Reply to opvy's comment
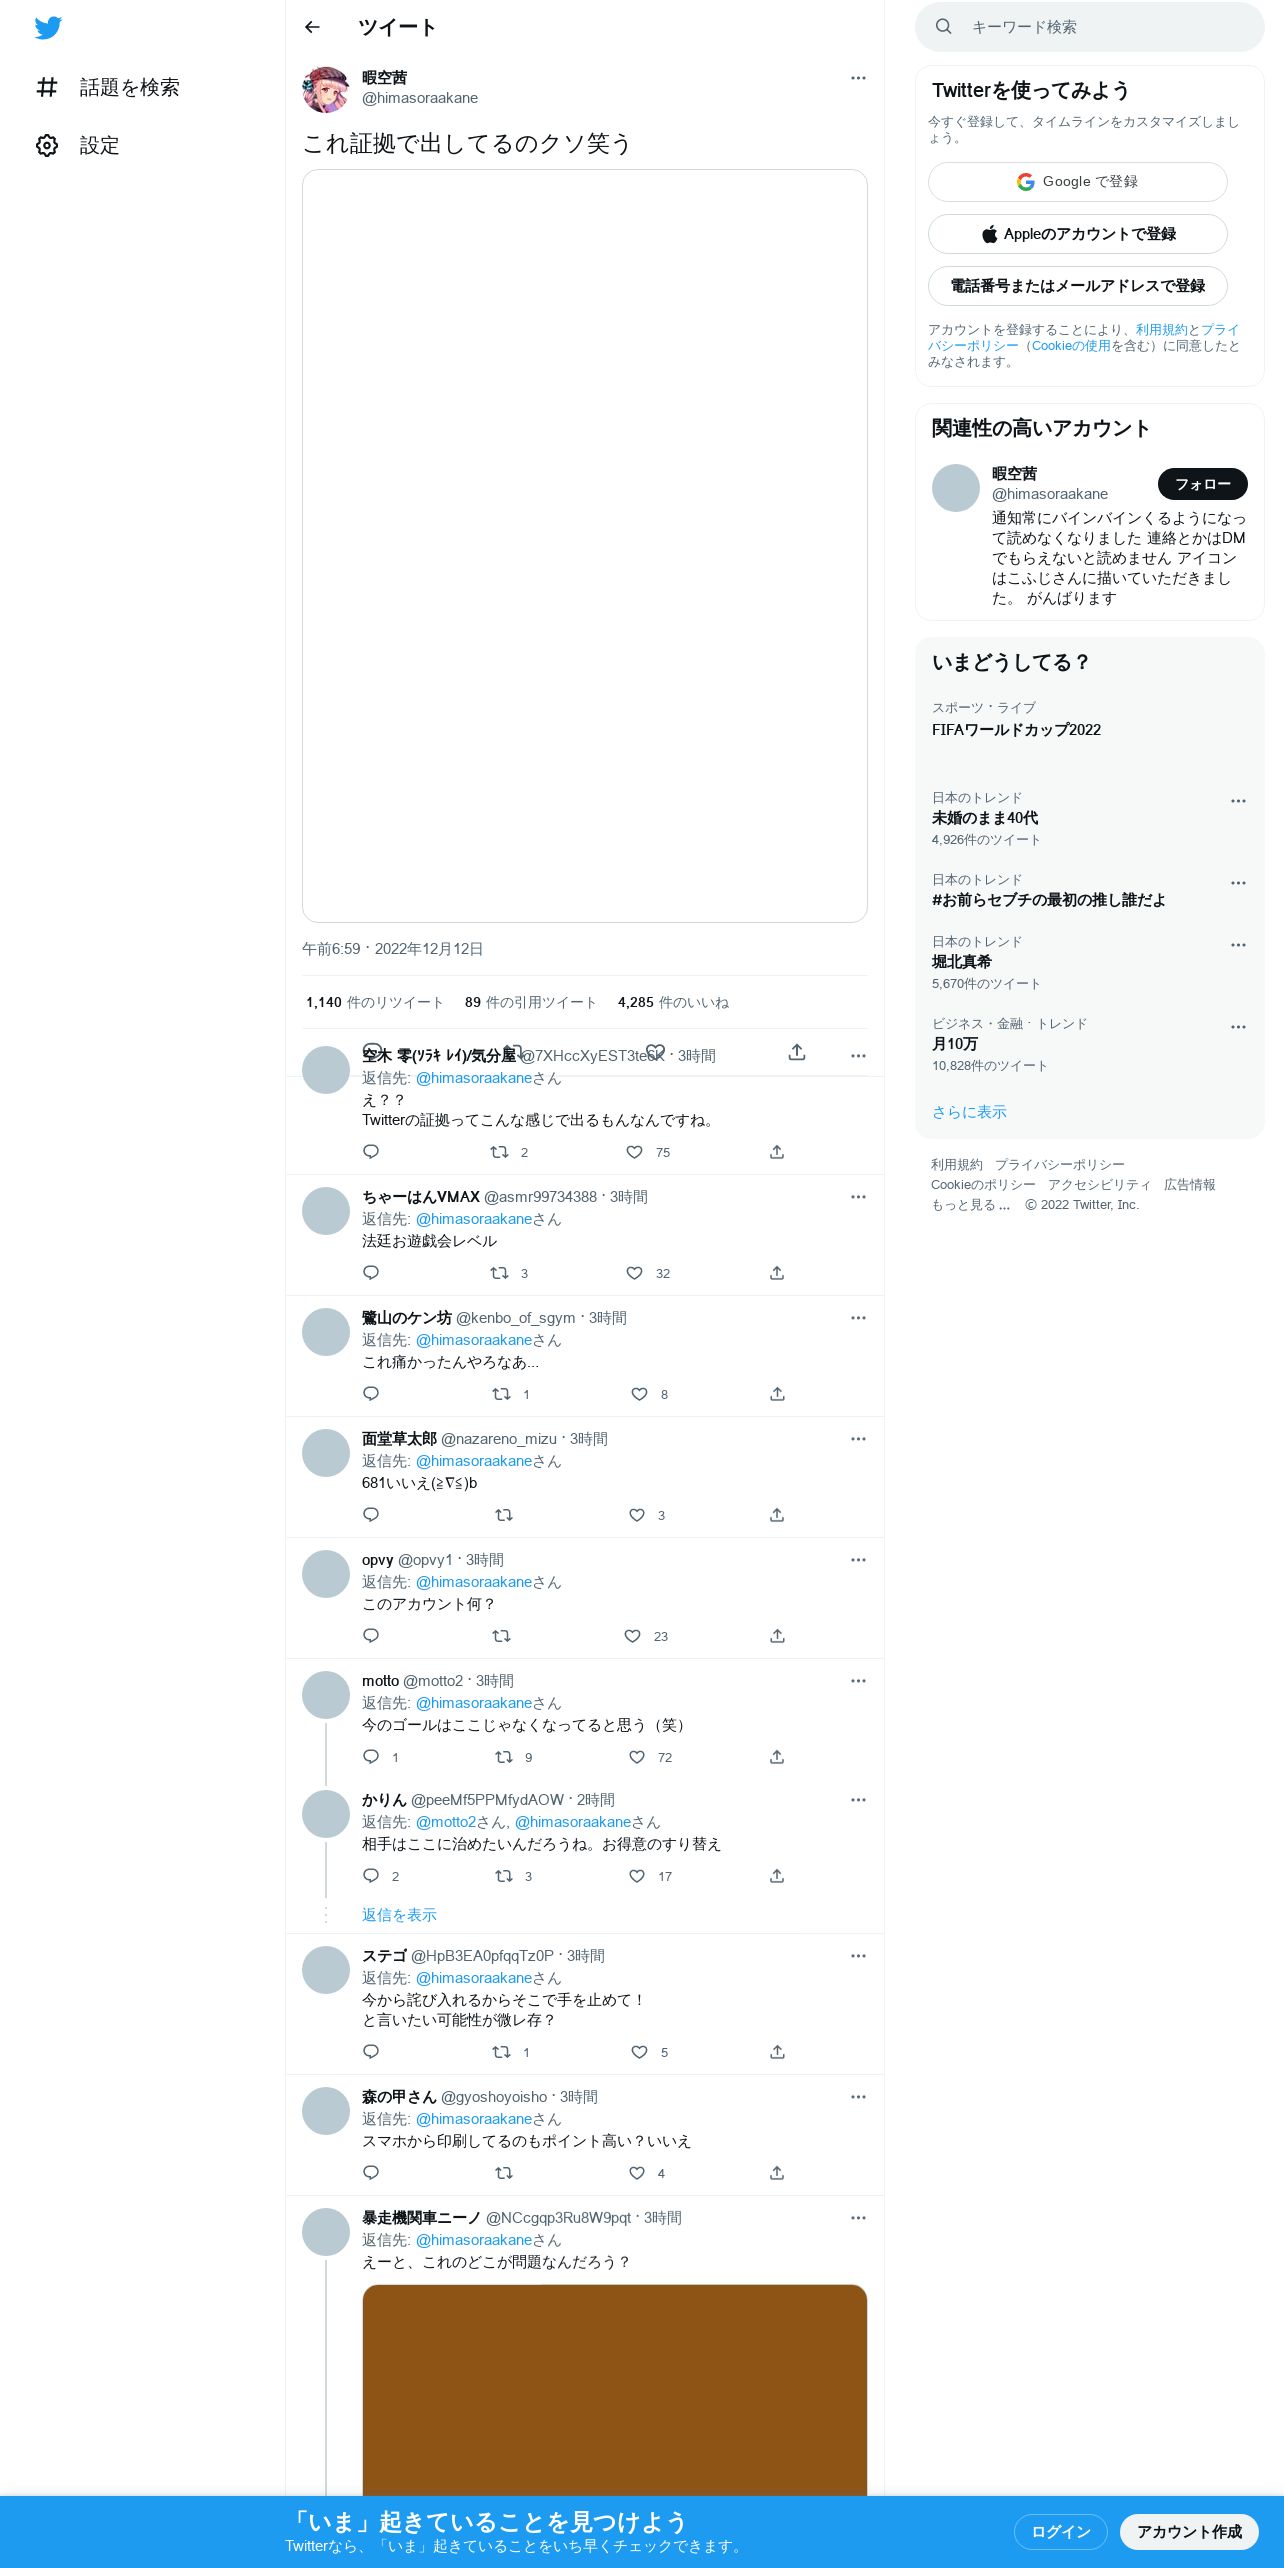 click(371, 1636)
